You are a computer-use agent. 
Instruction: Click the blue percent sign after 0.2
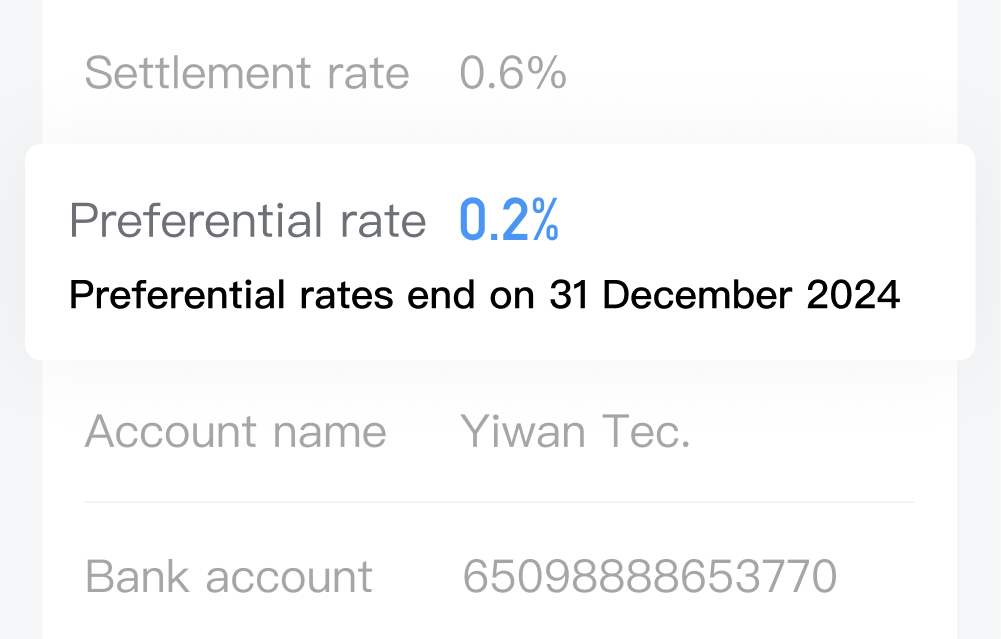(x=545, y=219)
